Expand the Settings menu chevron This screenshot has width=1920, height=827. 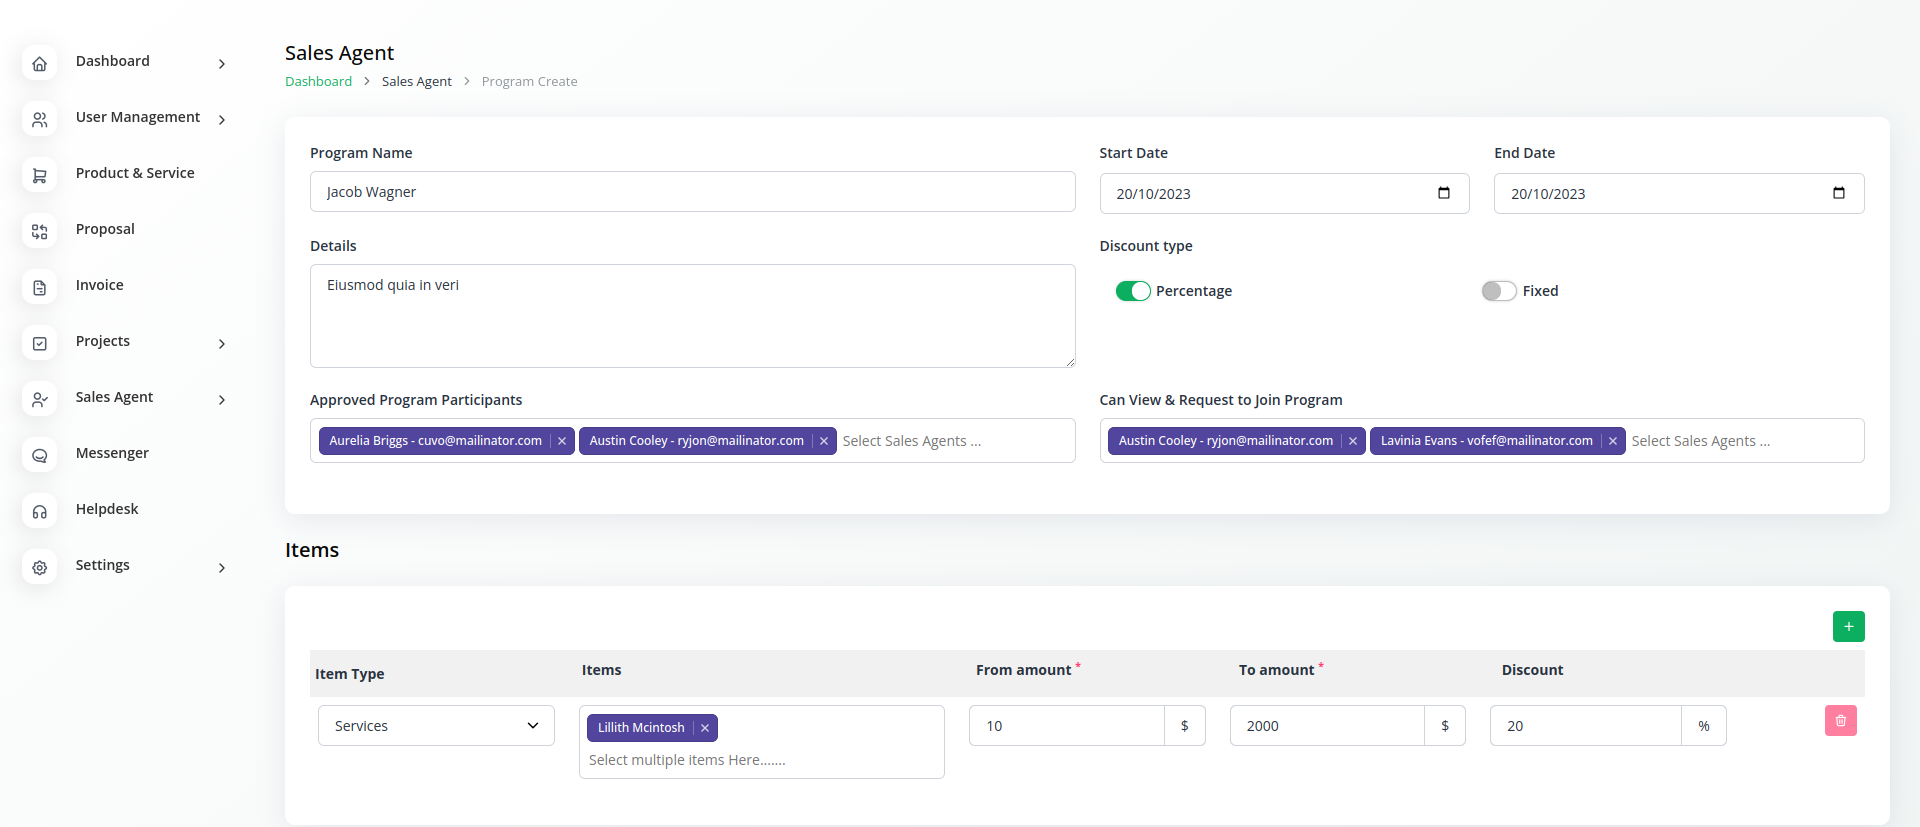222,568
